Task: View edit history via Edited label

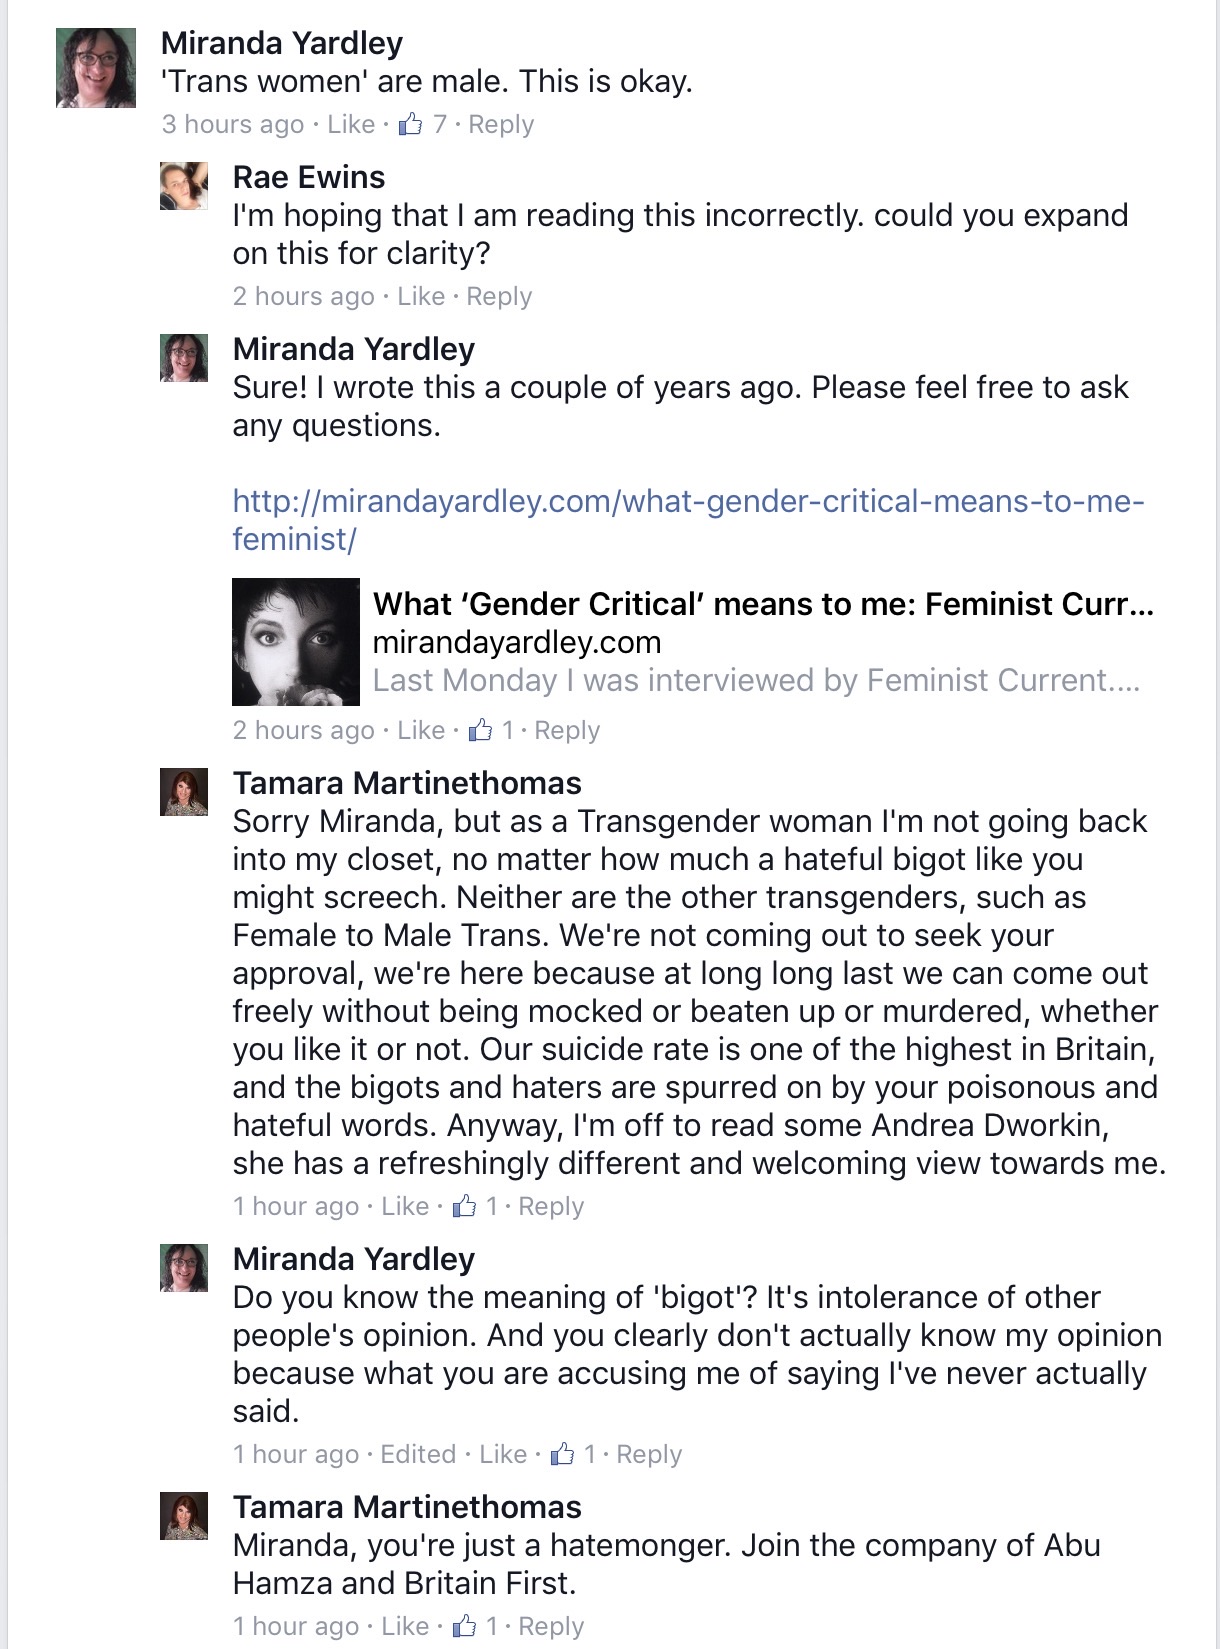Action: [418, 1453]
